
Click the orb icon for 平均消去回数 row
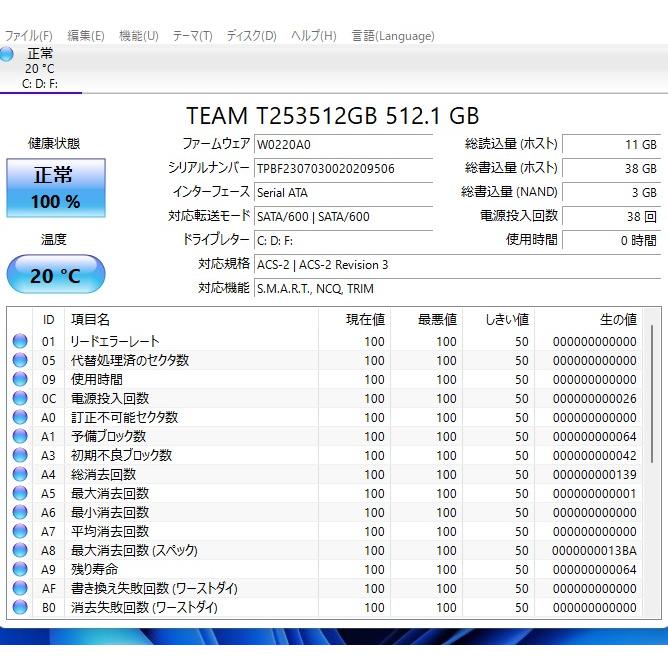point(20,531)
